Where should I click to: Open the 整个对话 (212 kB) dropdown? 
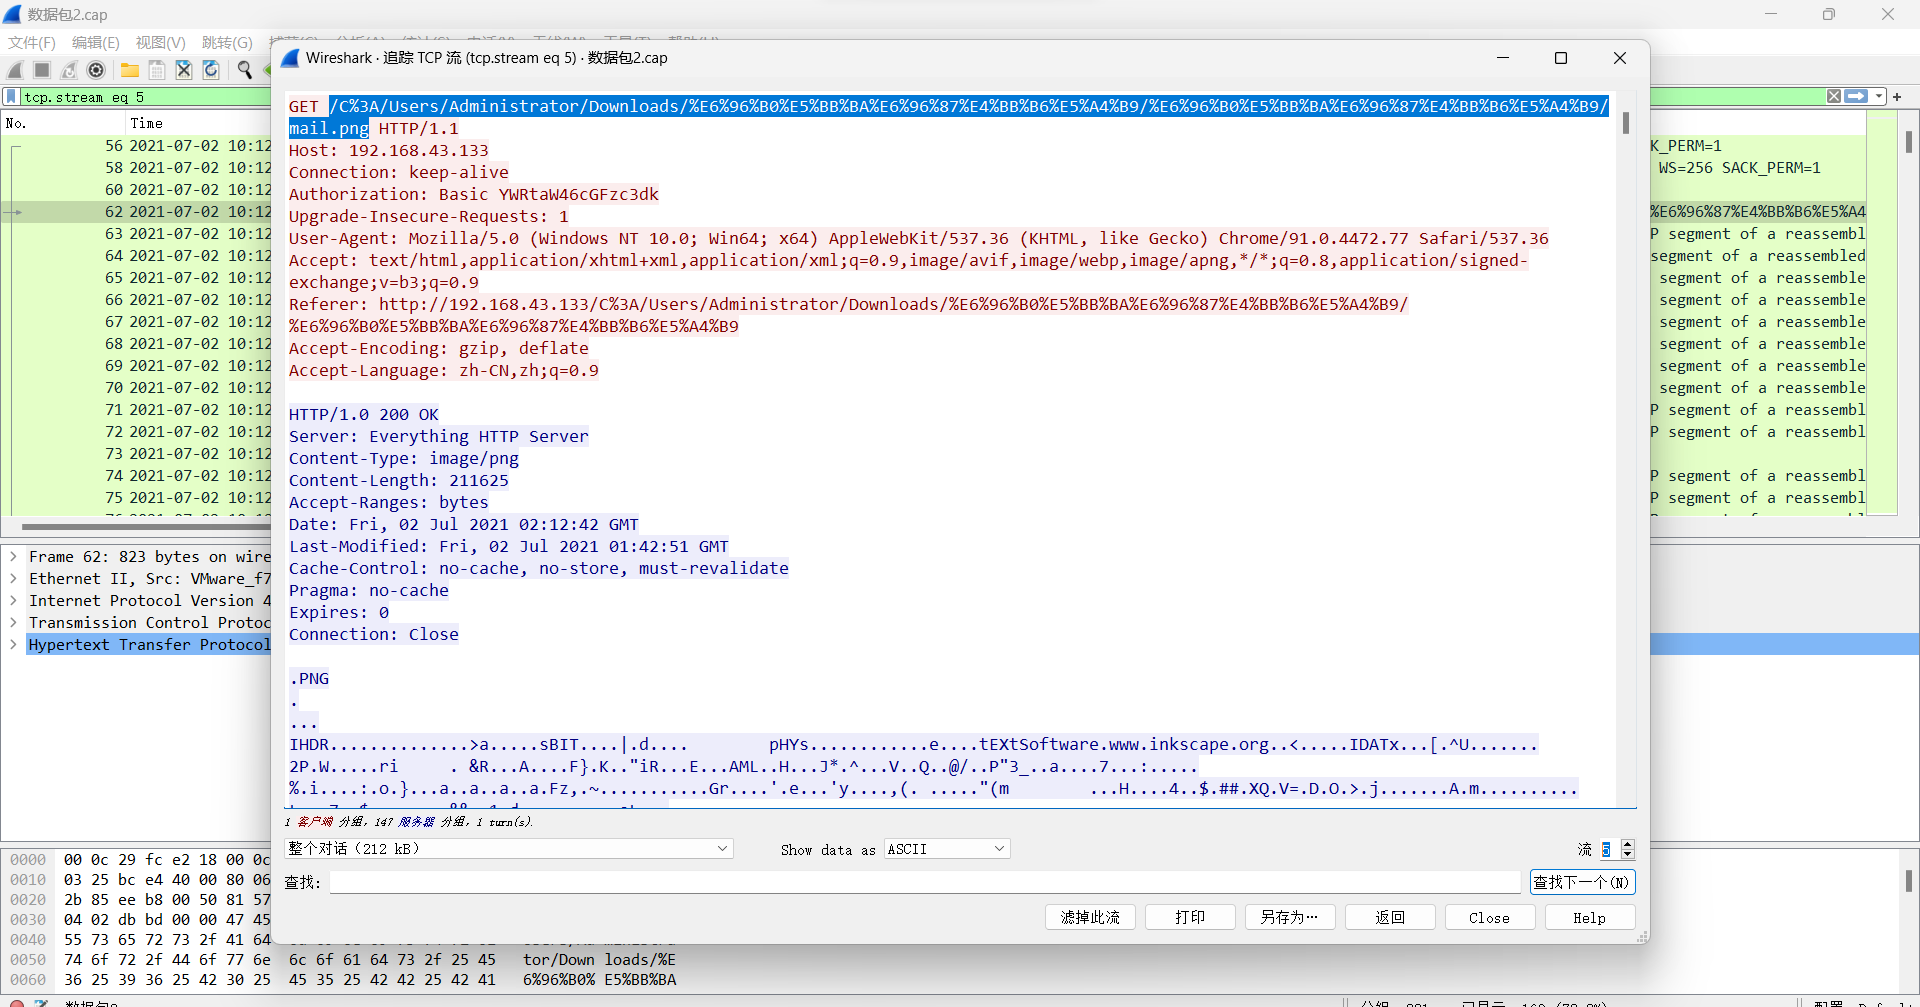(508, 849)
